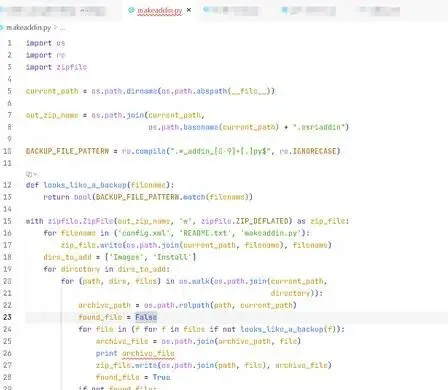
Task: Close the makeaddin.py tab
Action: coord(189,10)
